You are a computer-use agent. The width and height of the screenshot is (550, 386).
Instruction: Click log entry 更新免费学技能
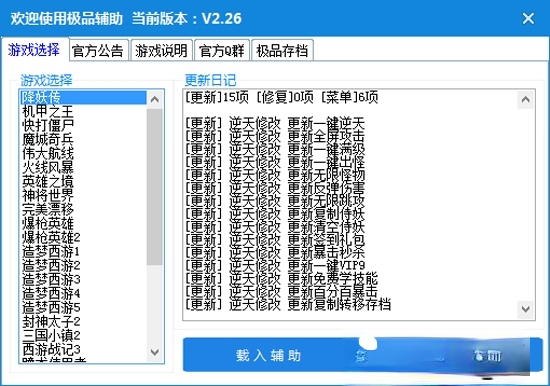point(281,279)
